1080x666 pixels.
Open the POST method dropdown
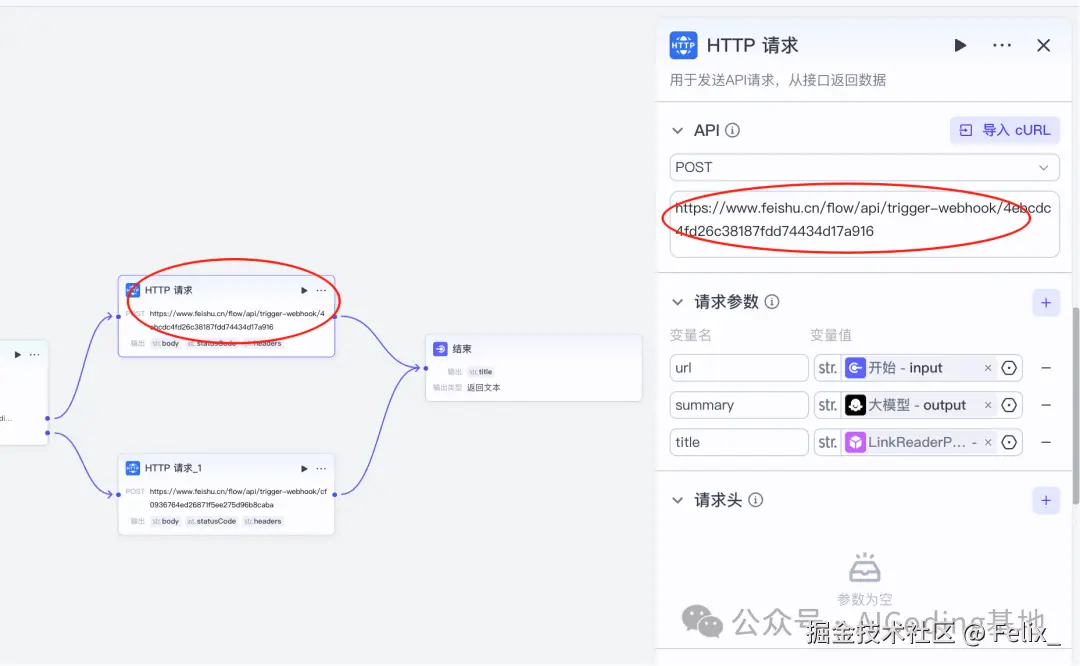[x=864, y=167]
